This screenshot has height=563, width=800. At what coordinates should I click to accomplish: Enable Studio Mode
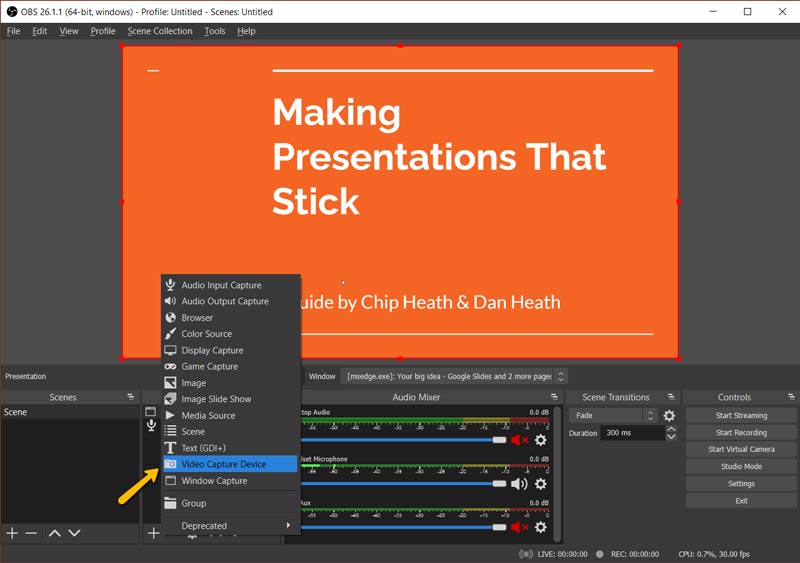(x=741, y=467)
